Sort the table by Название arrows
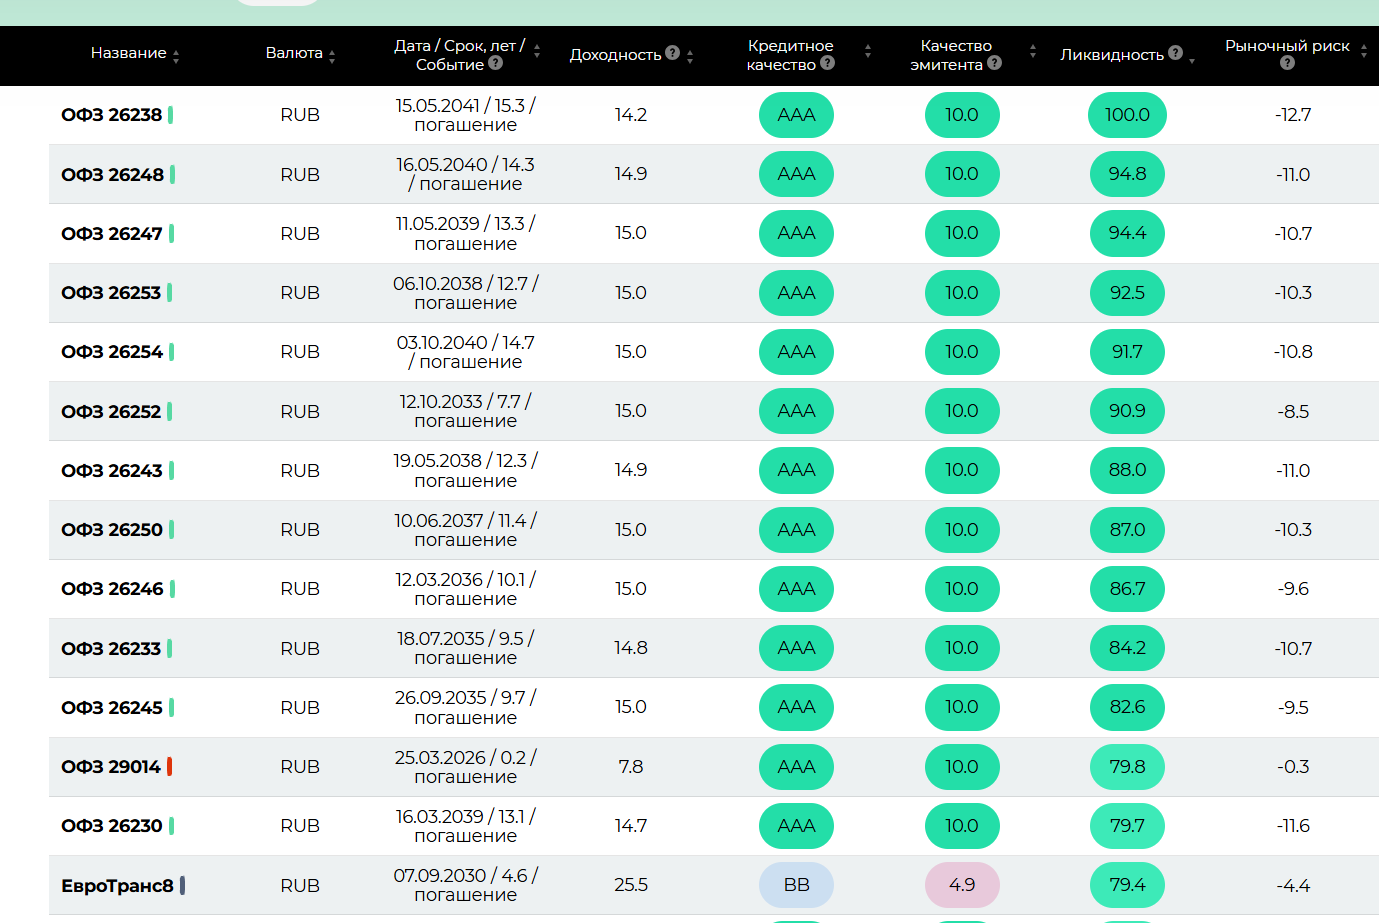The height and width of the screenshot is (923, 1379). click(x=176, y=56)
